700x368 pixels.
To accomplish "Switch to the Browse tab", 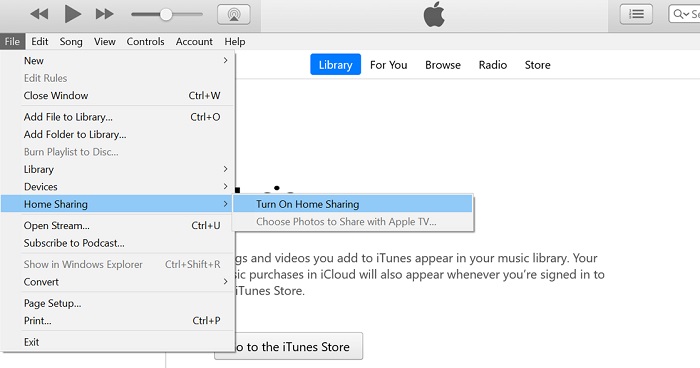I will [443, 65].
